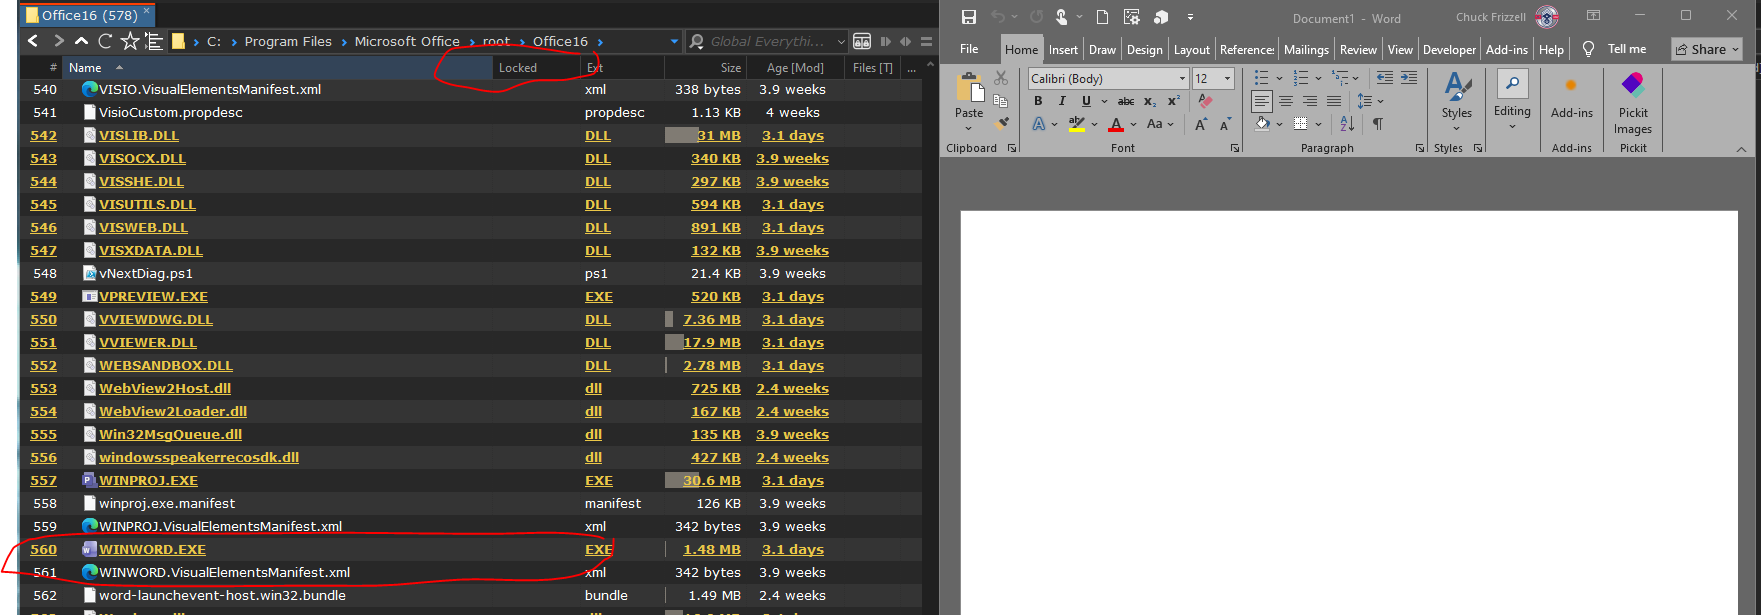Toggle strikethrough formatting
Image resolution: width=1761 pixels, height=615 pixels.
[x=1126, y=101]
